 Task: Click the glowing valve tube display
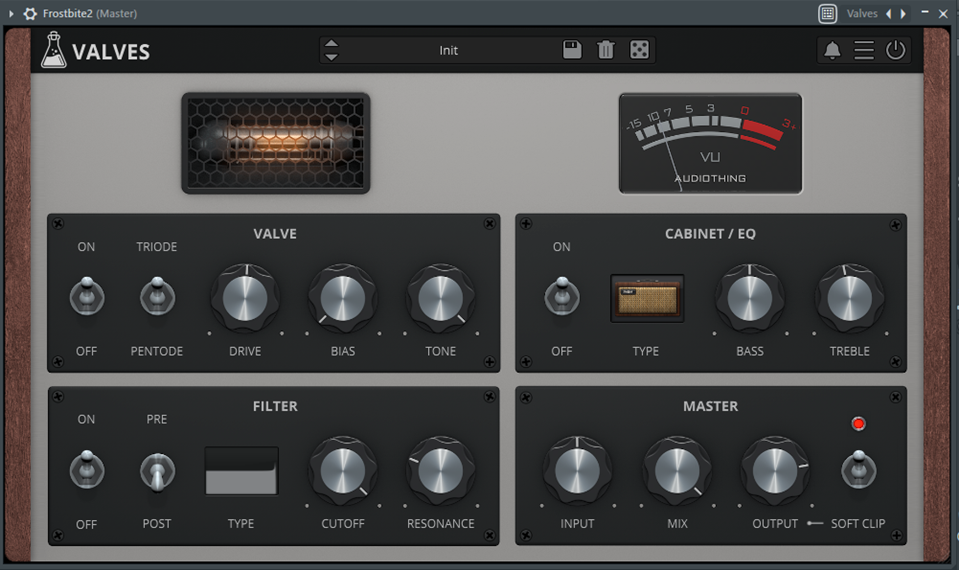pyautogui.click(x=276, y=144)
